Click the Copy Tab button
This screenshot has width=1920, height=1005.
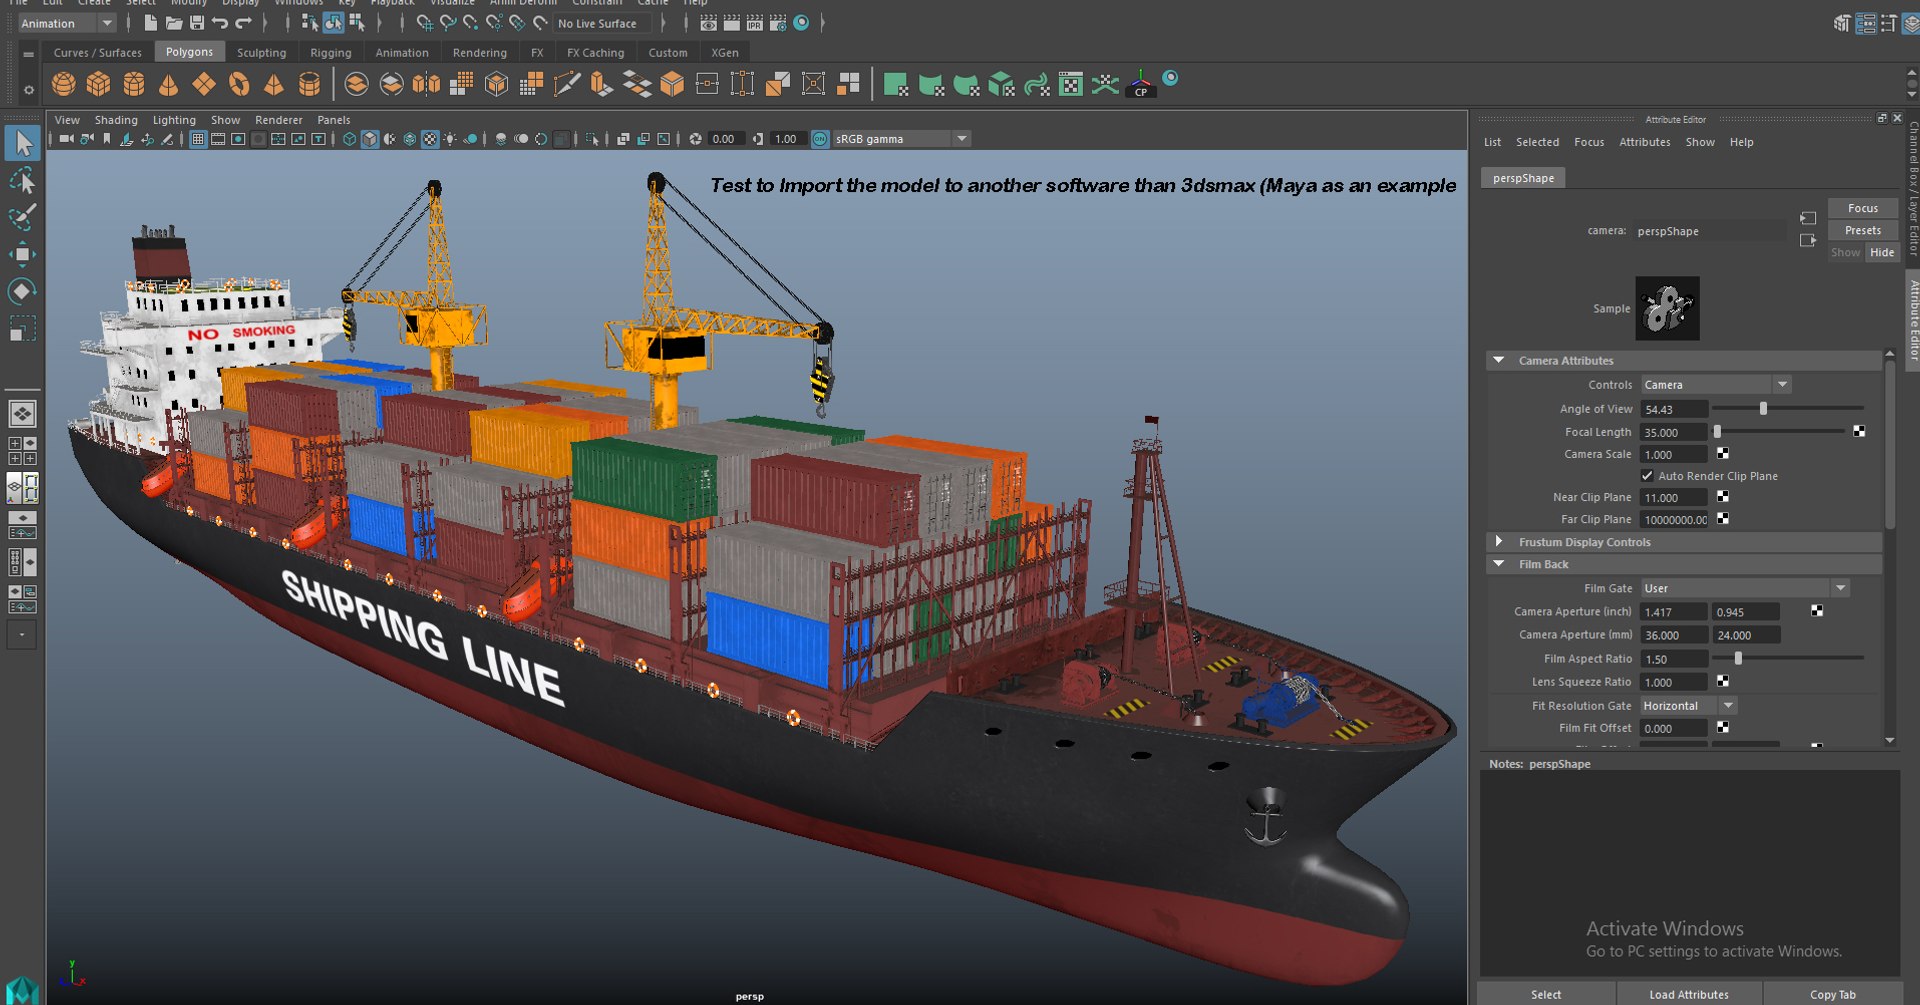1832,994
